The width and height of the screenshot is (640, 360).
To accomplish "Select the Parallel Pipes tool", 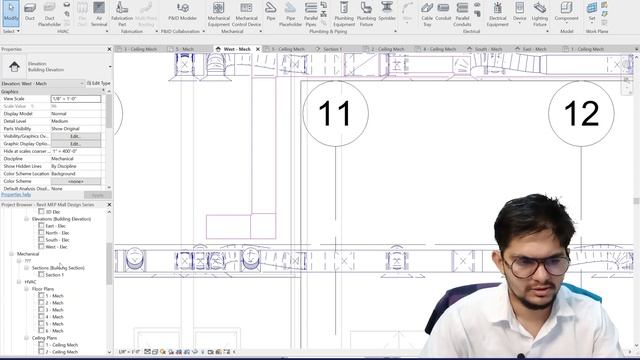I will pos(311,14).
